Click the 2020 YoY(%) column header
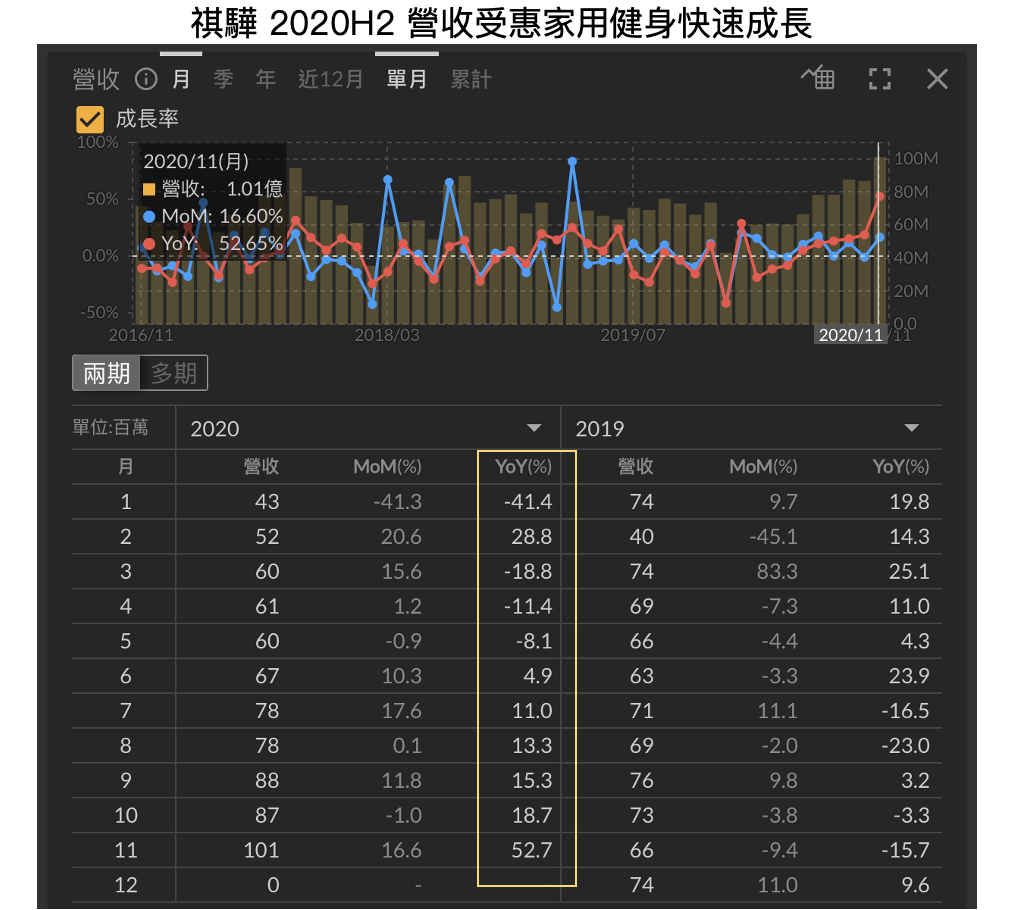This screenshot has width=1012, height=910. click(523, 467)
